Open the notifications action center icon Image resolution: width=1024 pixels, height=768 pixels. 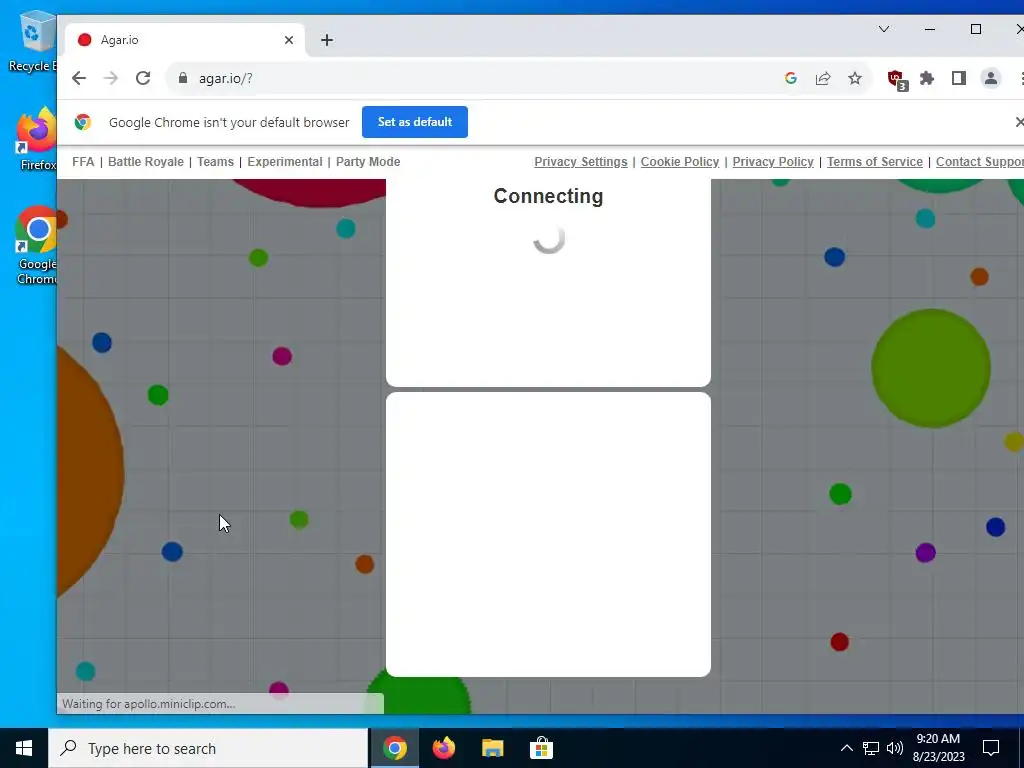(991, 748)
